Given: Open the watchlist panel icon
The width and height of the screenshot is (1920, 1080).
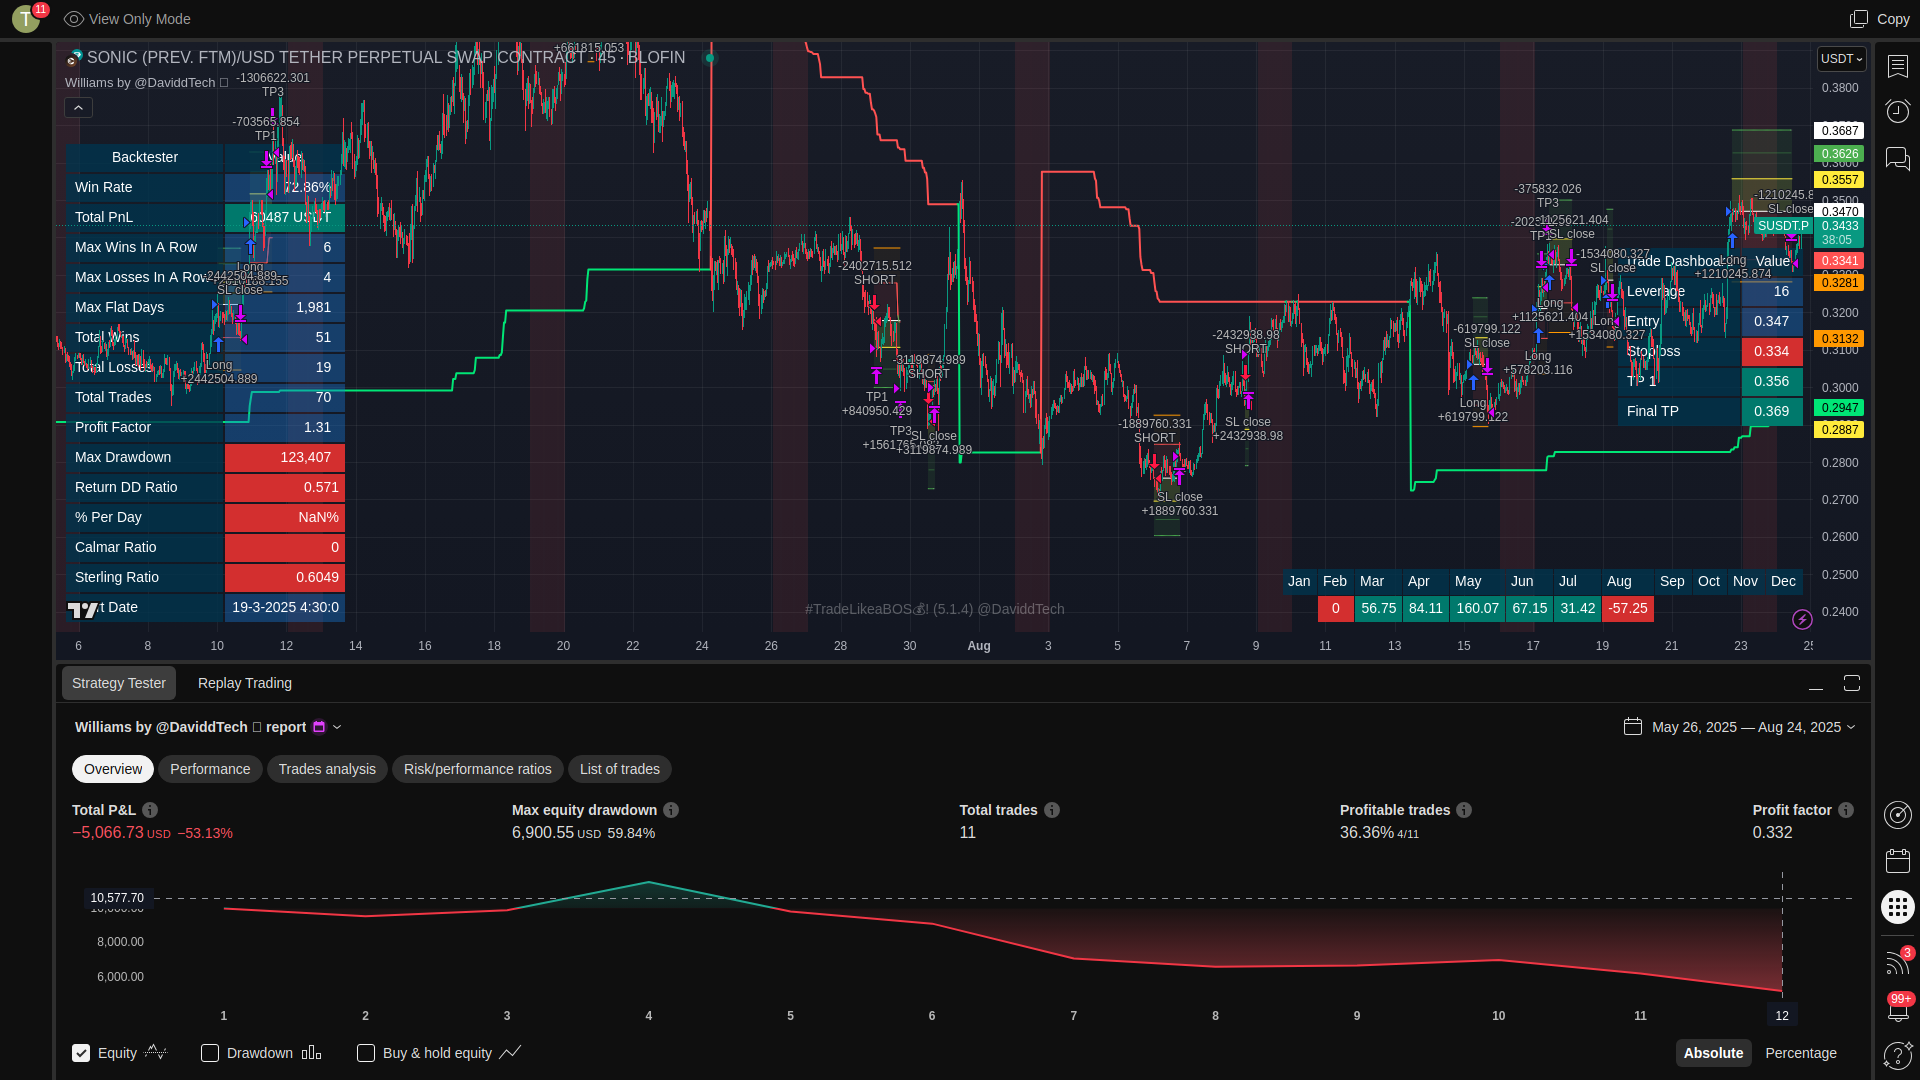Looking at the screenshot, I should coord(1897,66).
